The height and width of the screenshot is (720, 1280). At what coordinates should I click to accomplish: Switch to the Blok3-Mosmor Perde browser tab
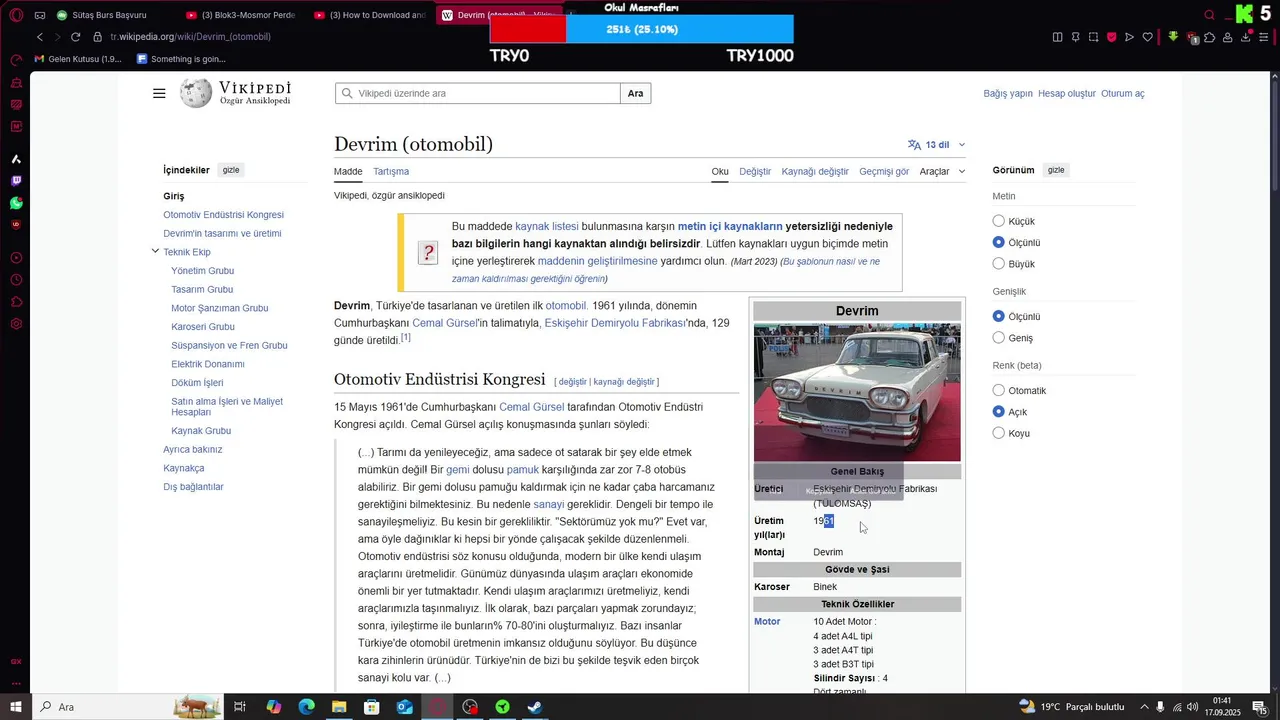243,15
